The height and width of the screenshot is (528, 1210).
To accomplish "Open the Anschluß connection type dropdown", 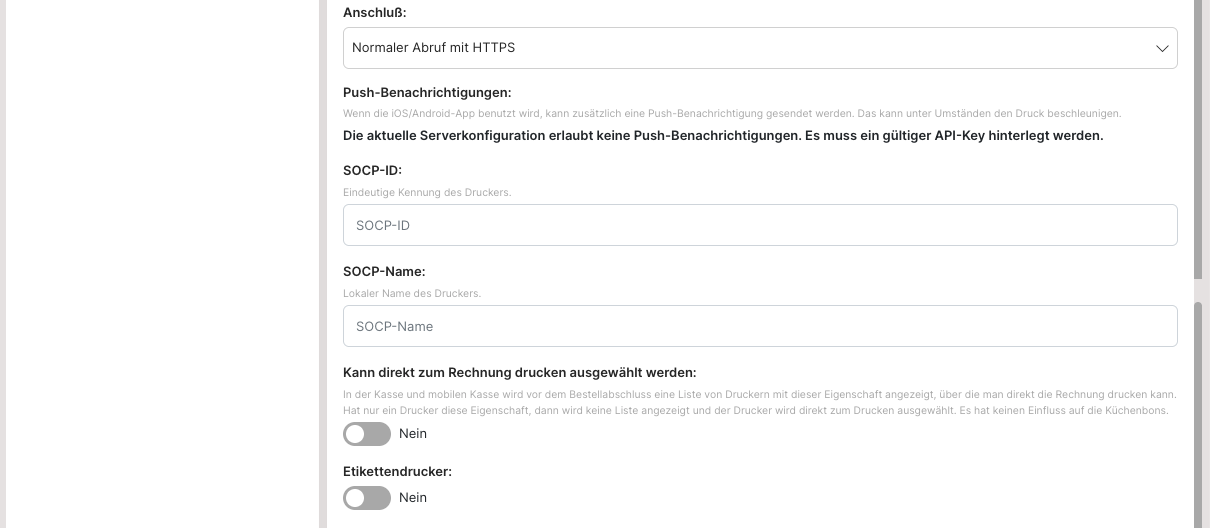I will pyautogui.click(x=759, y=48).
